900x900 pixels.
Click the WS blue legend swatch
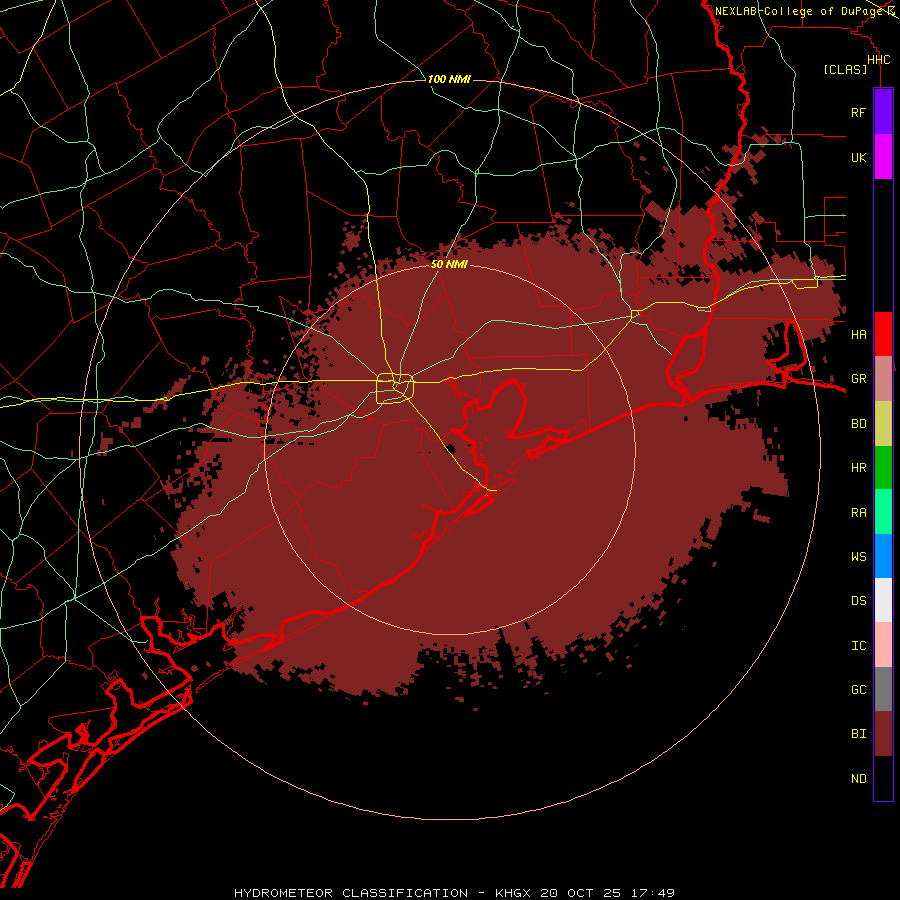[x=883, y=556]
